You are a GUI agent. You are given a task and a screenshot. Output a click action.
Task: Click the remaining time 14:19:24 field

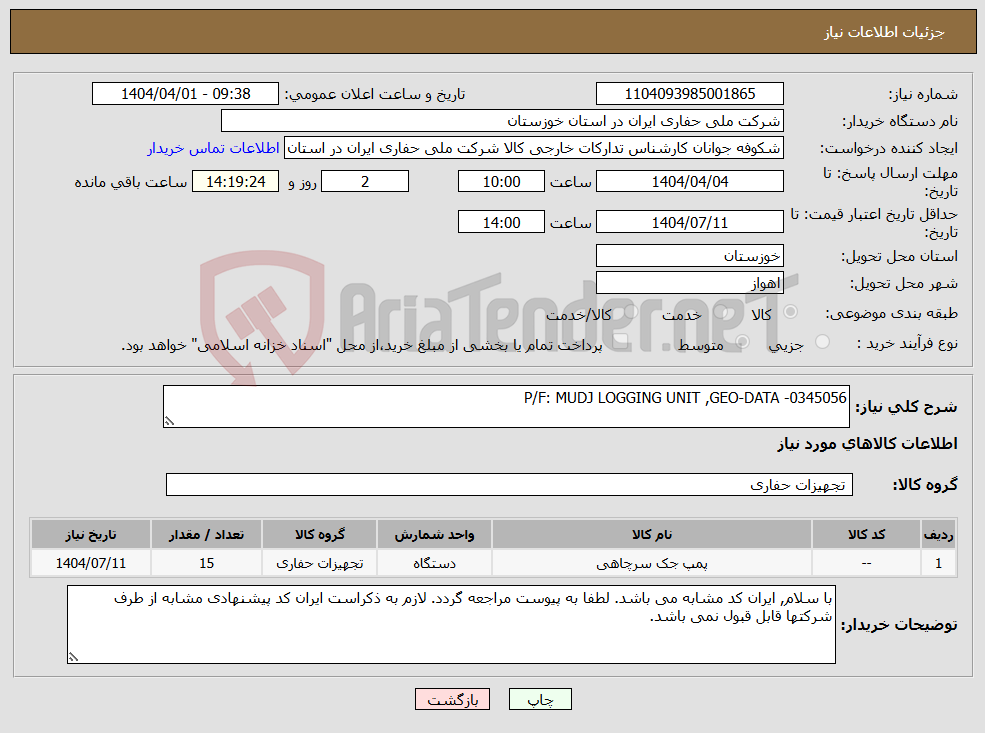[x=236, y=182]
